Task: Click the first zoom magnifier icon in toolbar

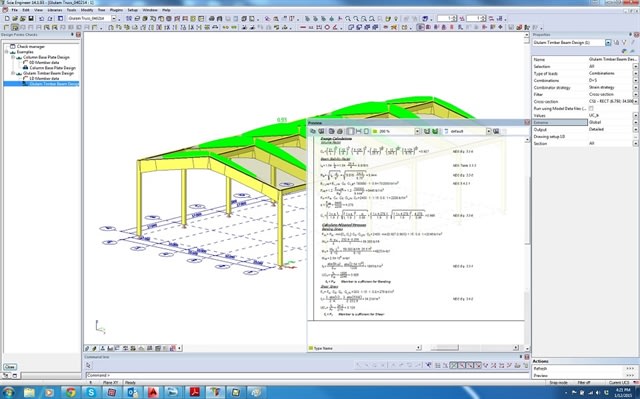Action: click(348, 19)
